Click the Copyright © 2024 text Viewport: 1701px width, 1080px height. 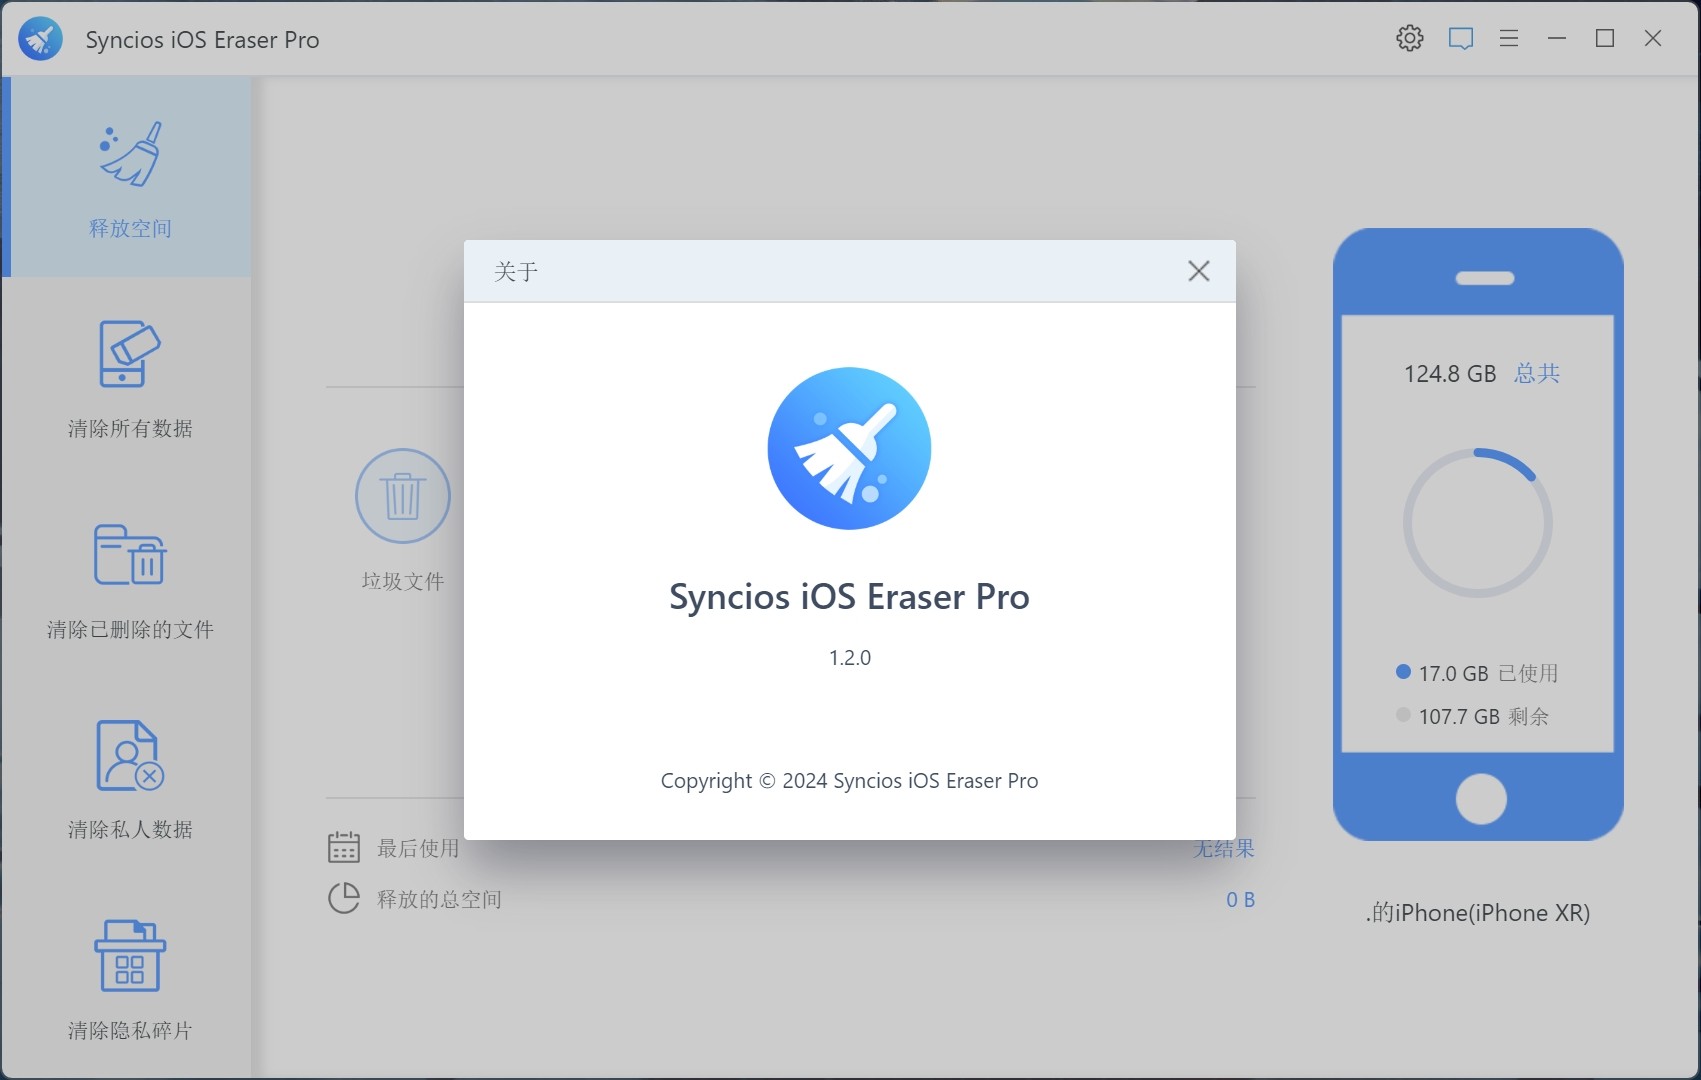point(849,781)
